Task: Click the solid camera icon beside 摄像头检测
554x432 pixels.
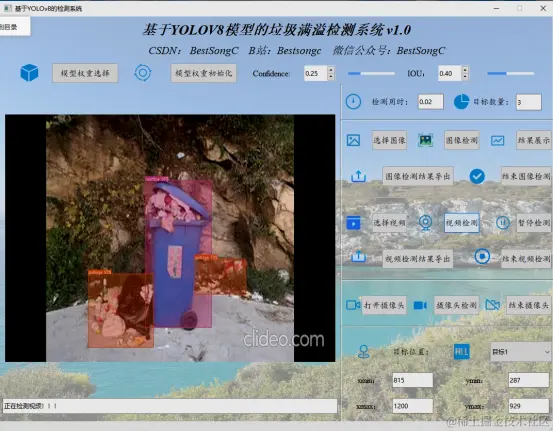Action: (x=420, y=305)
